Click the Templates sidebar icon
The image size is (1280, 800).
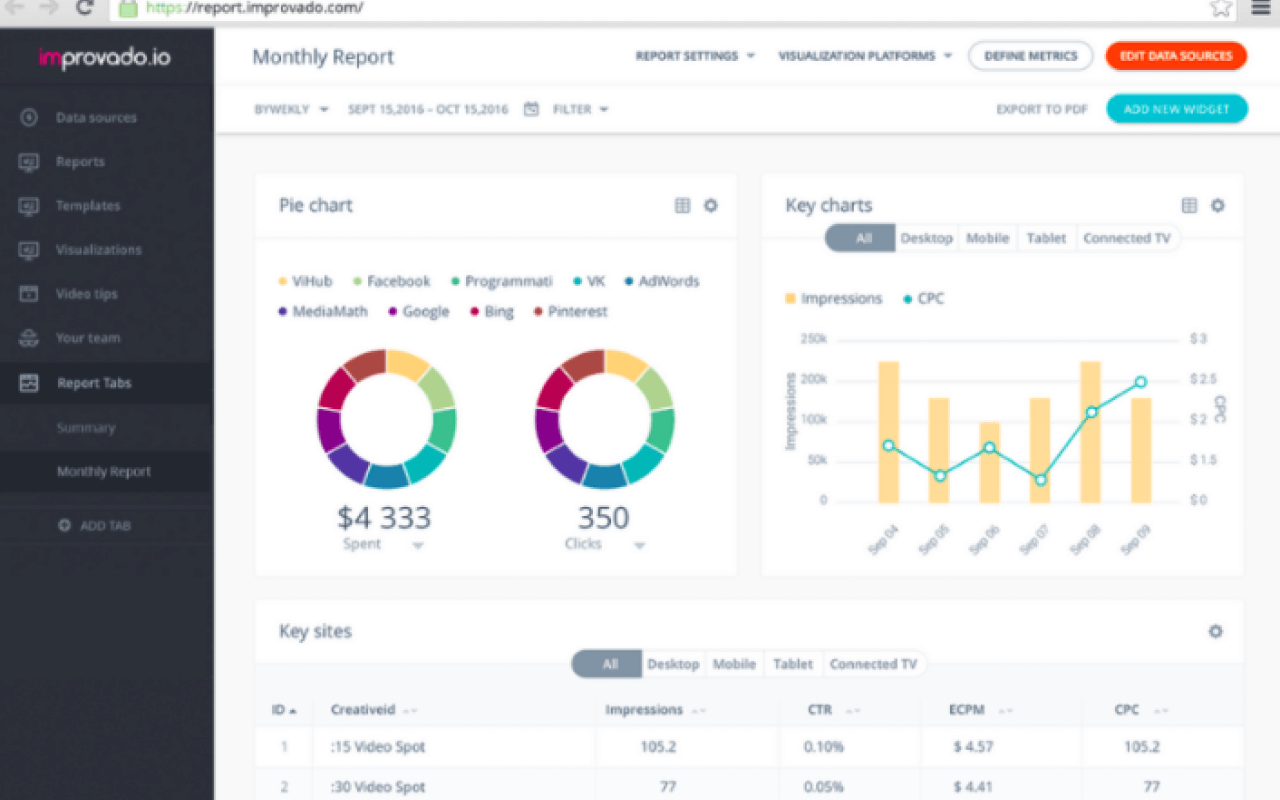pyautogui.click(x=29, y=205)
